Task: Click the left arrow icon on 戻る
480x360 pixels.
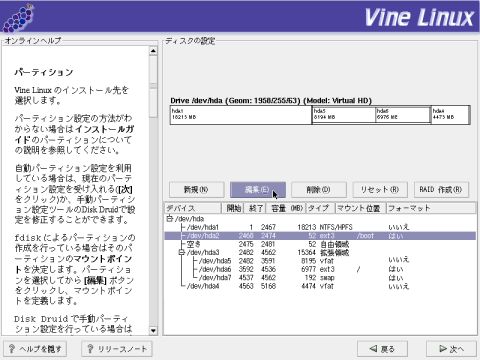Action: [x=373, y=349]
